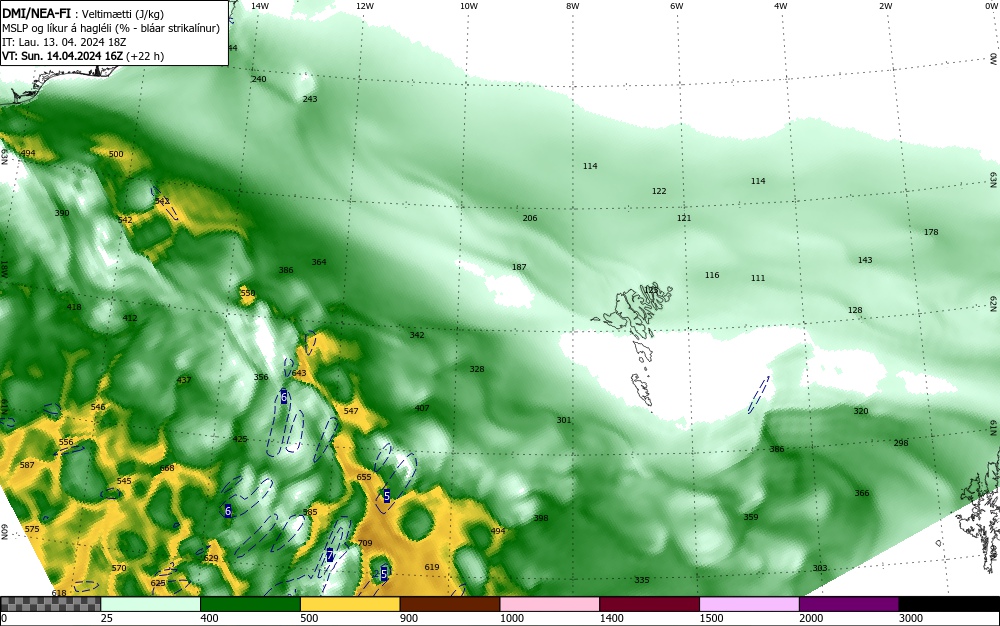Viewport: 1000px width, 626px height.
Task: Select the yellow 500–900 legend swatch
Action: click(350, 604)
